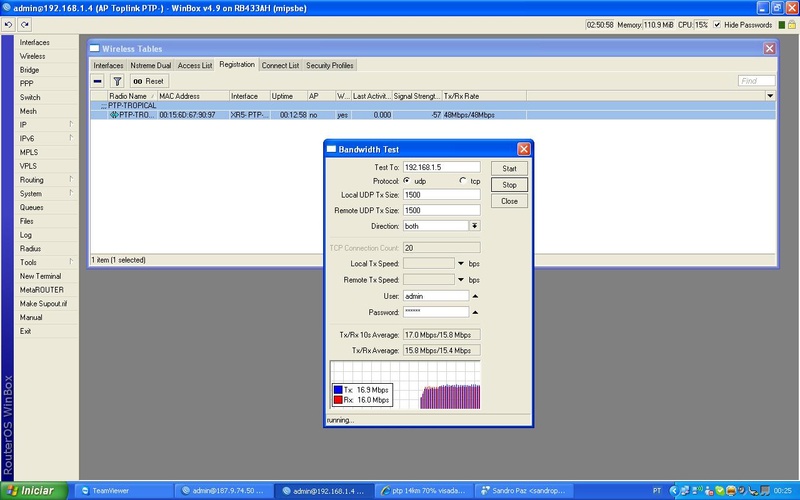The width and height of the screenshot is (800, 500).
Task: Click the 00:15:6D:67:90:97 MAC address cell
Action: click(x=187, y=115)
